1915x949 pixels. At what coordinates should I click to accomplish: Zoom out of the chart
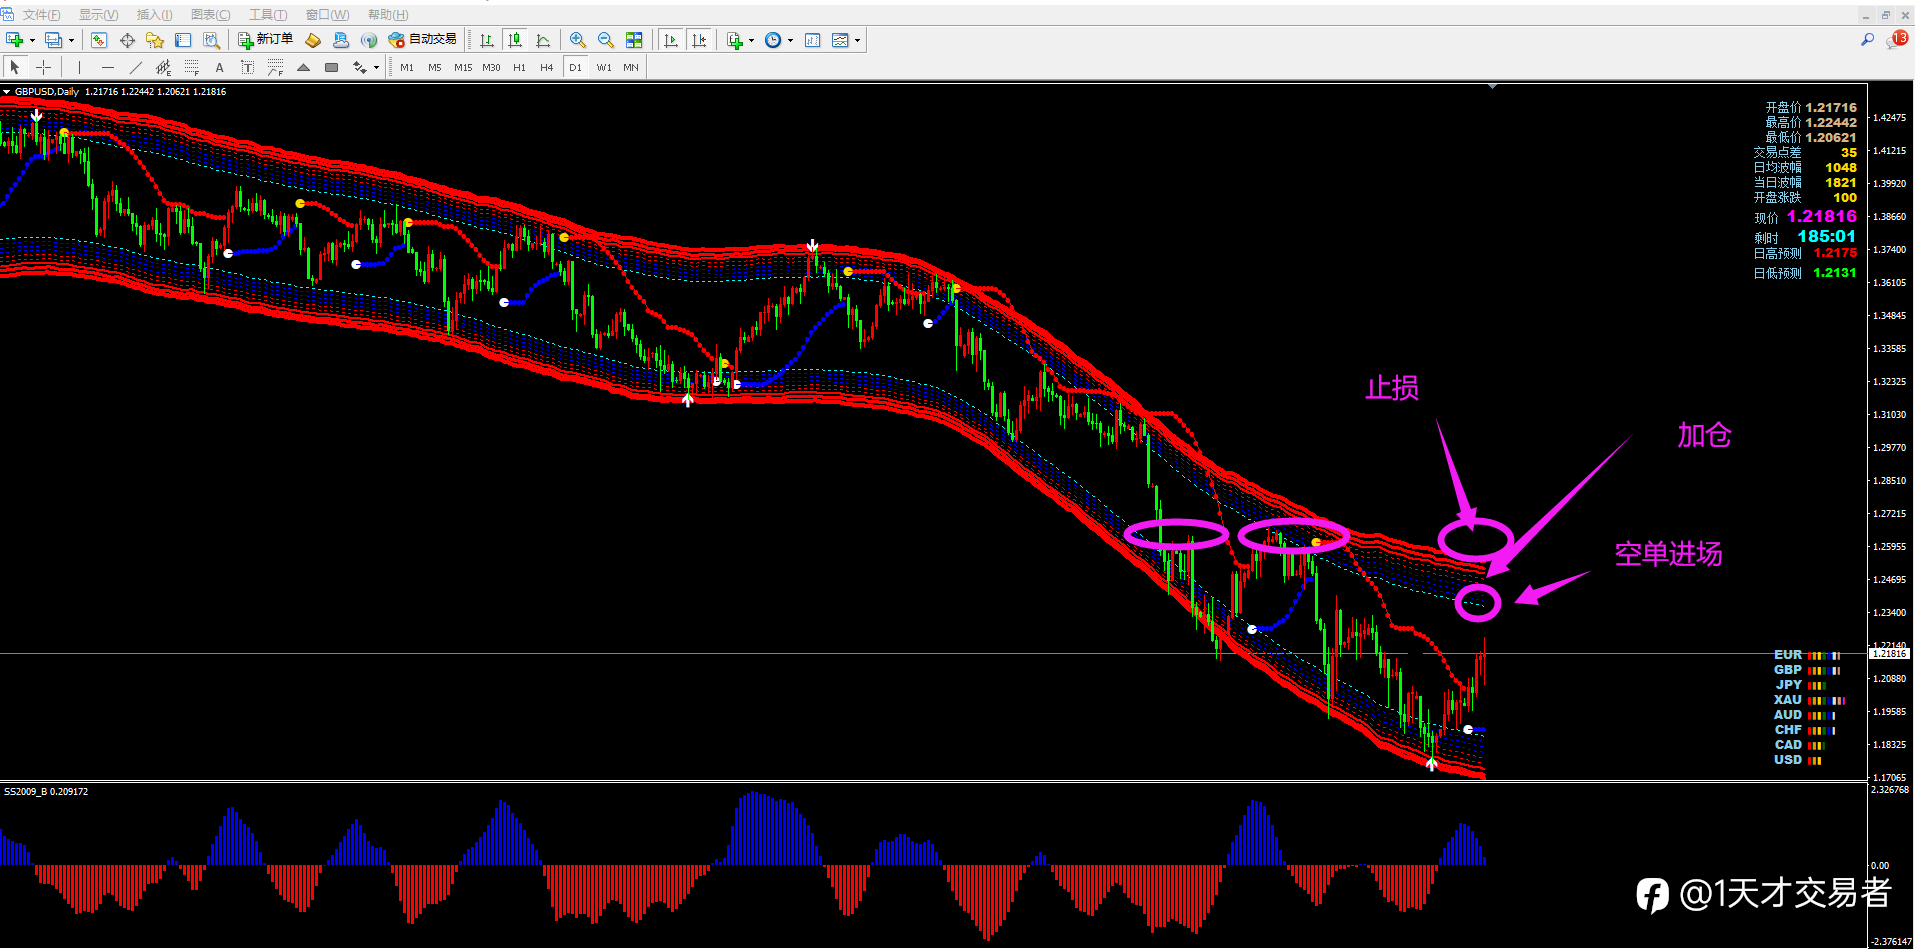point(606,40)
